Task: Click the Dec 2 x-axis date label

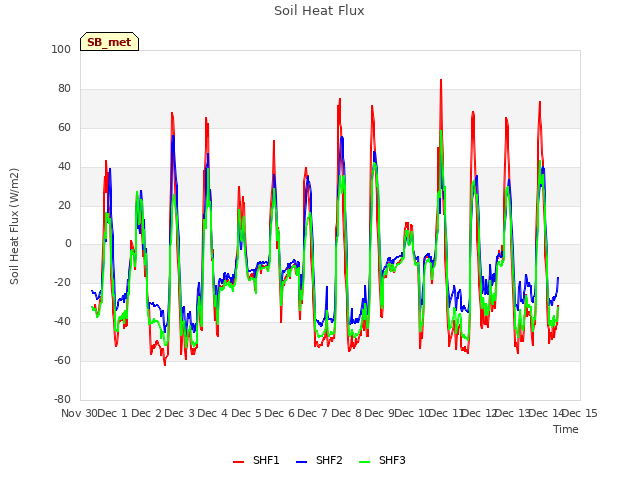Action: pos(147,413)
